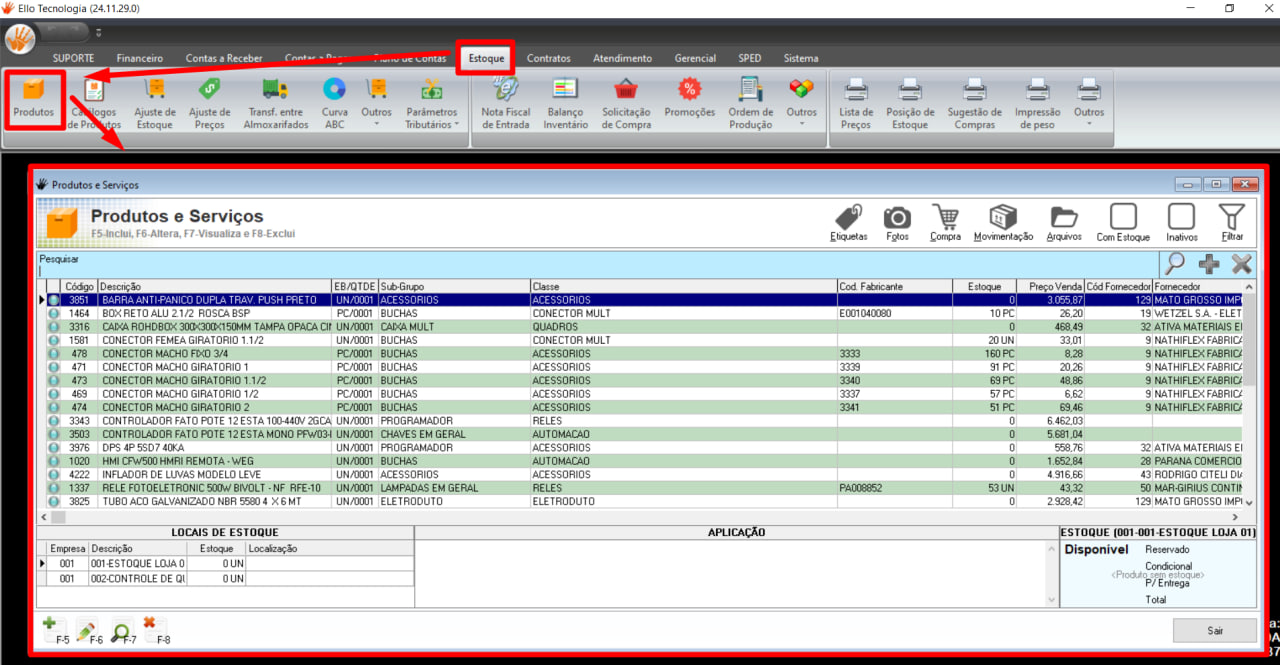Screen dimensions: 1280x665
Task: Click the F-8 delete product icon
Action: [156, 631]
